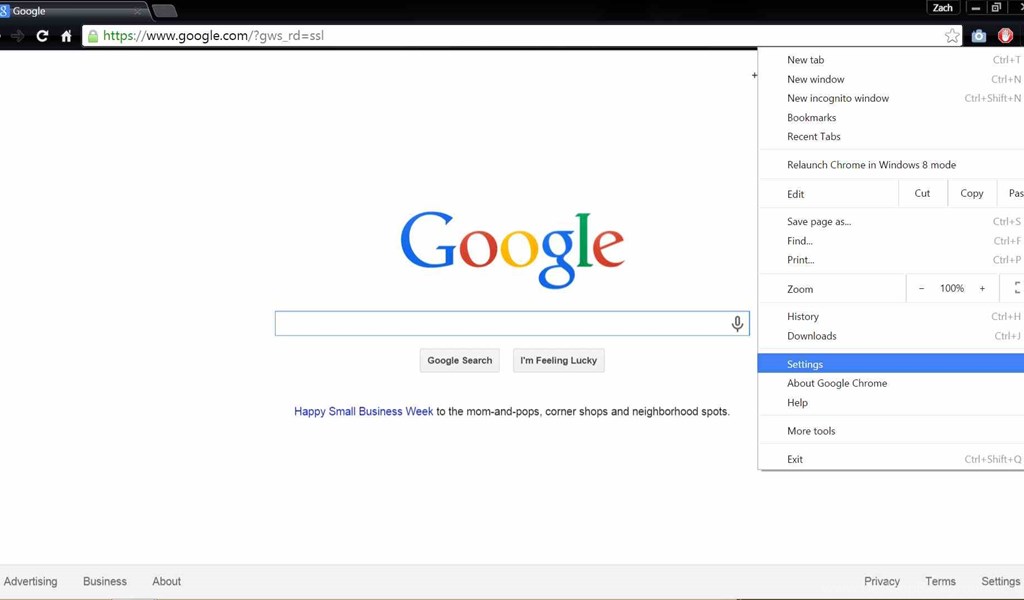Select New incognito window
This screenshot has width=1024, height=600.
(891, 99)
